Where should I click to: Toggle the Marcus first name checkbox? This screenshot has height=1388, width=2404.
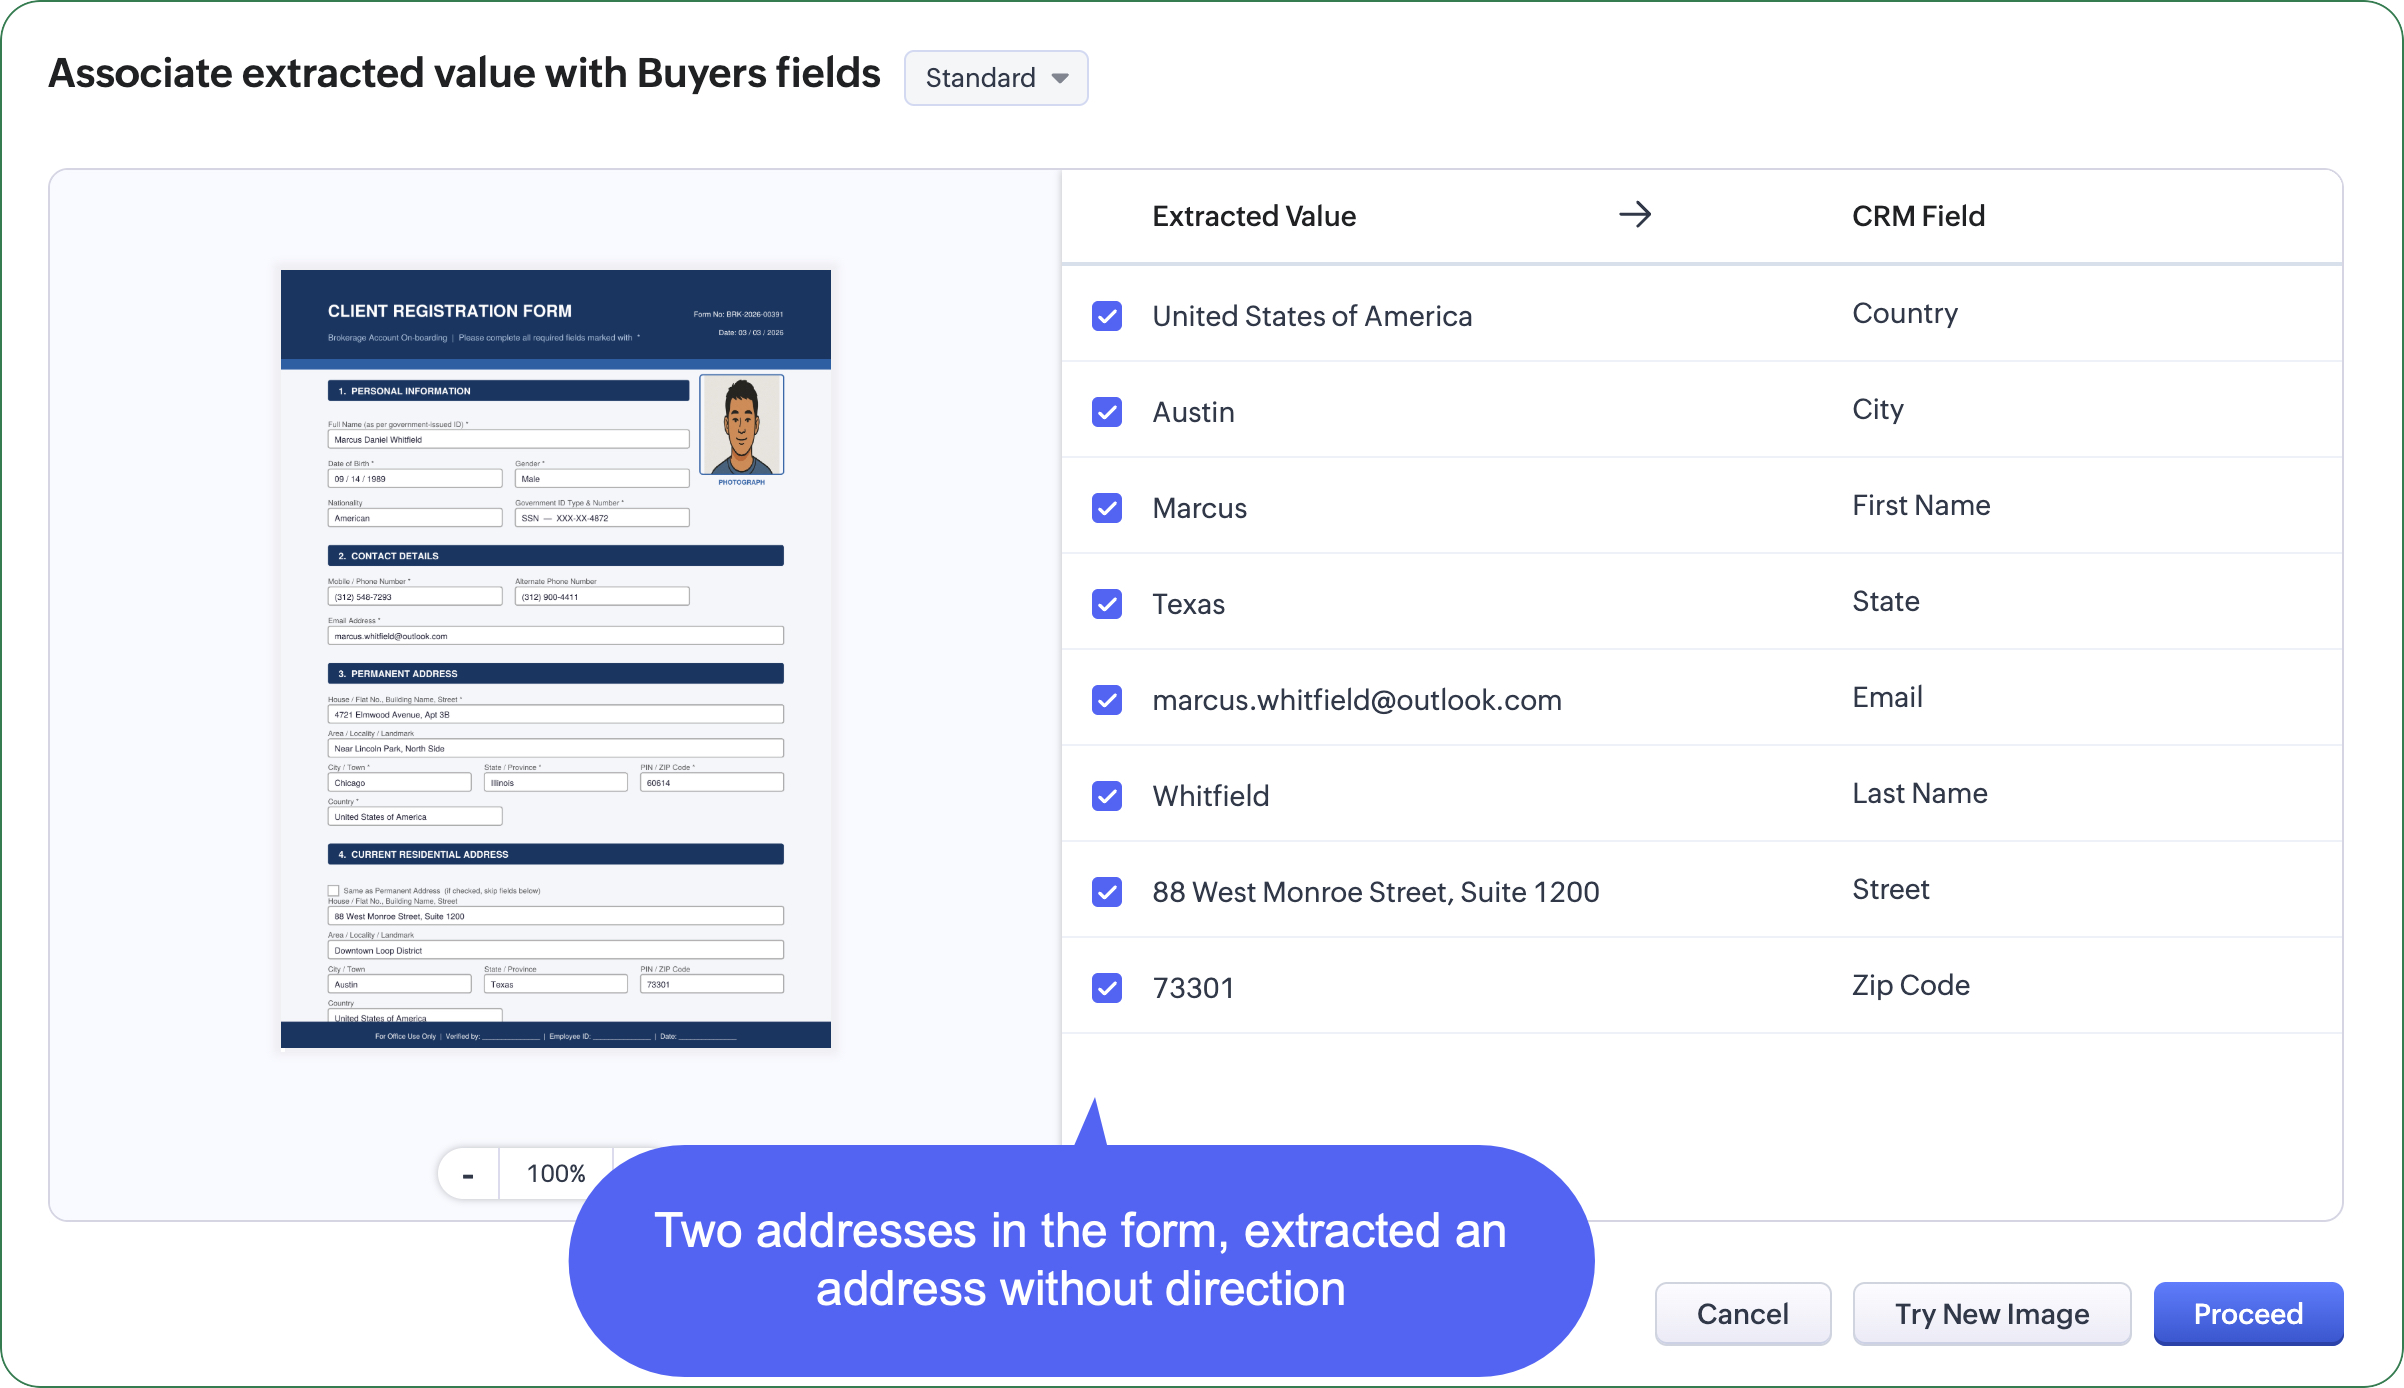1107,508
